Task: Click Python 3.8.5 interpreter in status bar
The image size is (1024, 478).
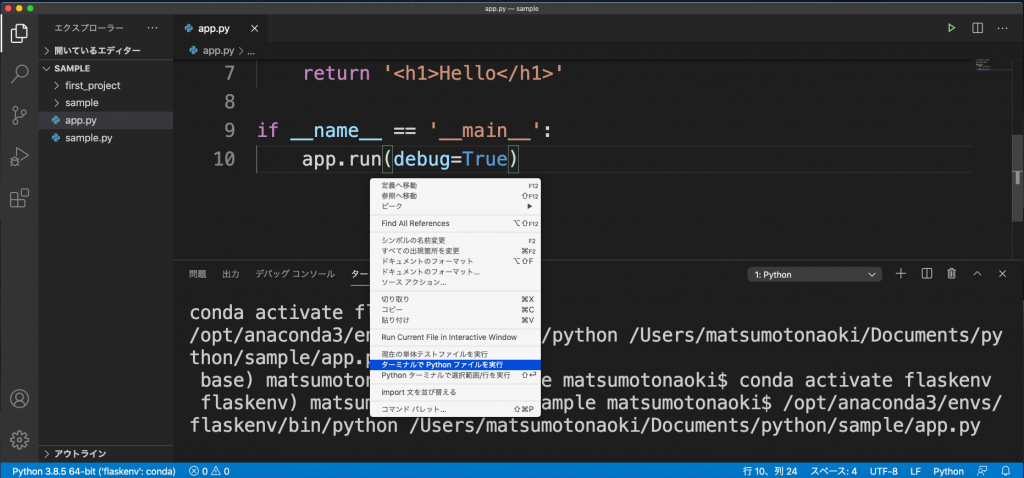Action: pyautogui.click(x=95, y=470)
